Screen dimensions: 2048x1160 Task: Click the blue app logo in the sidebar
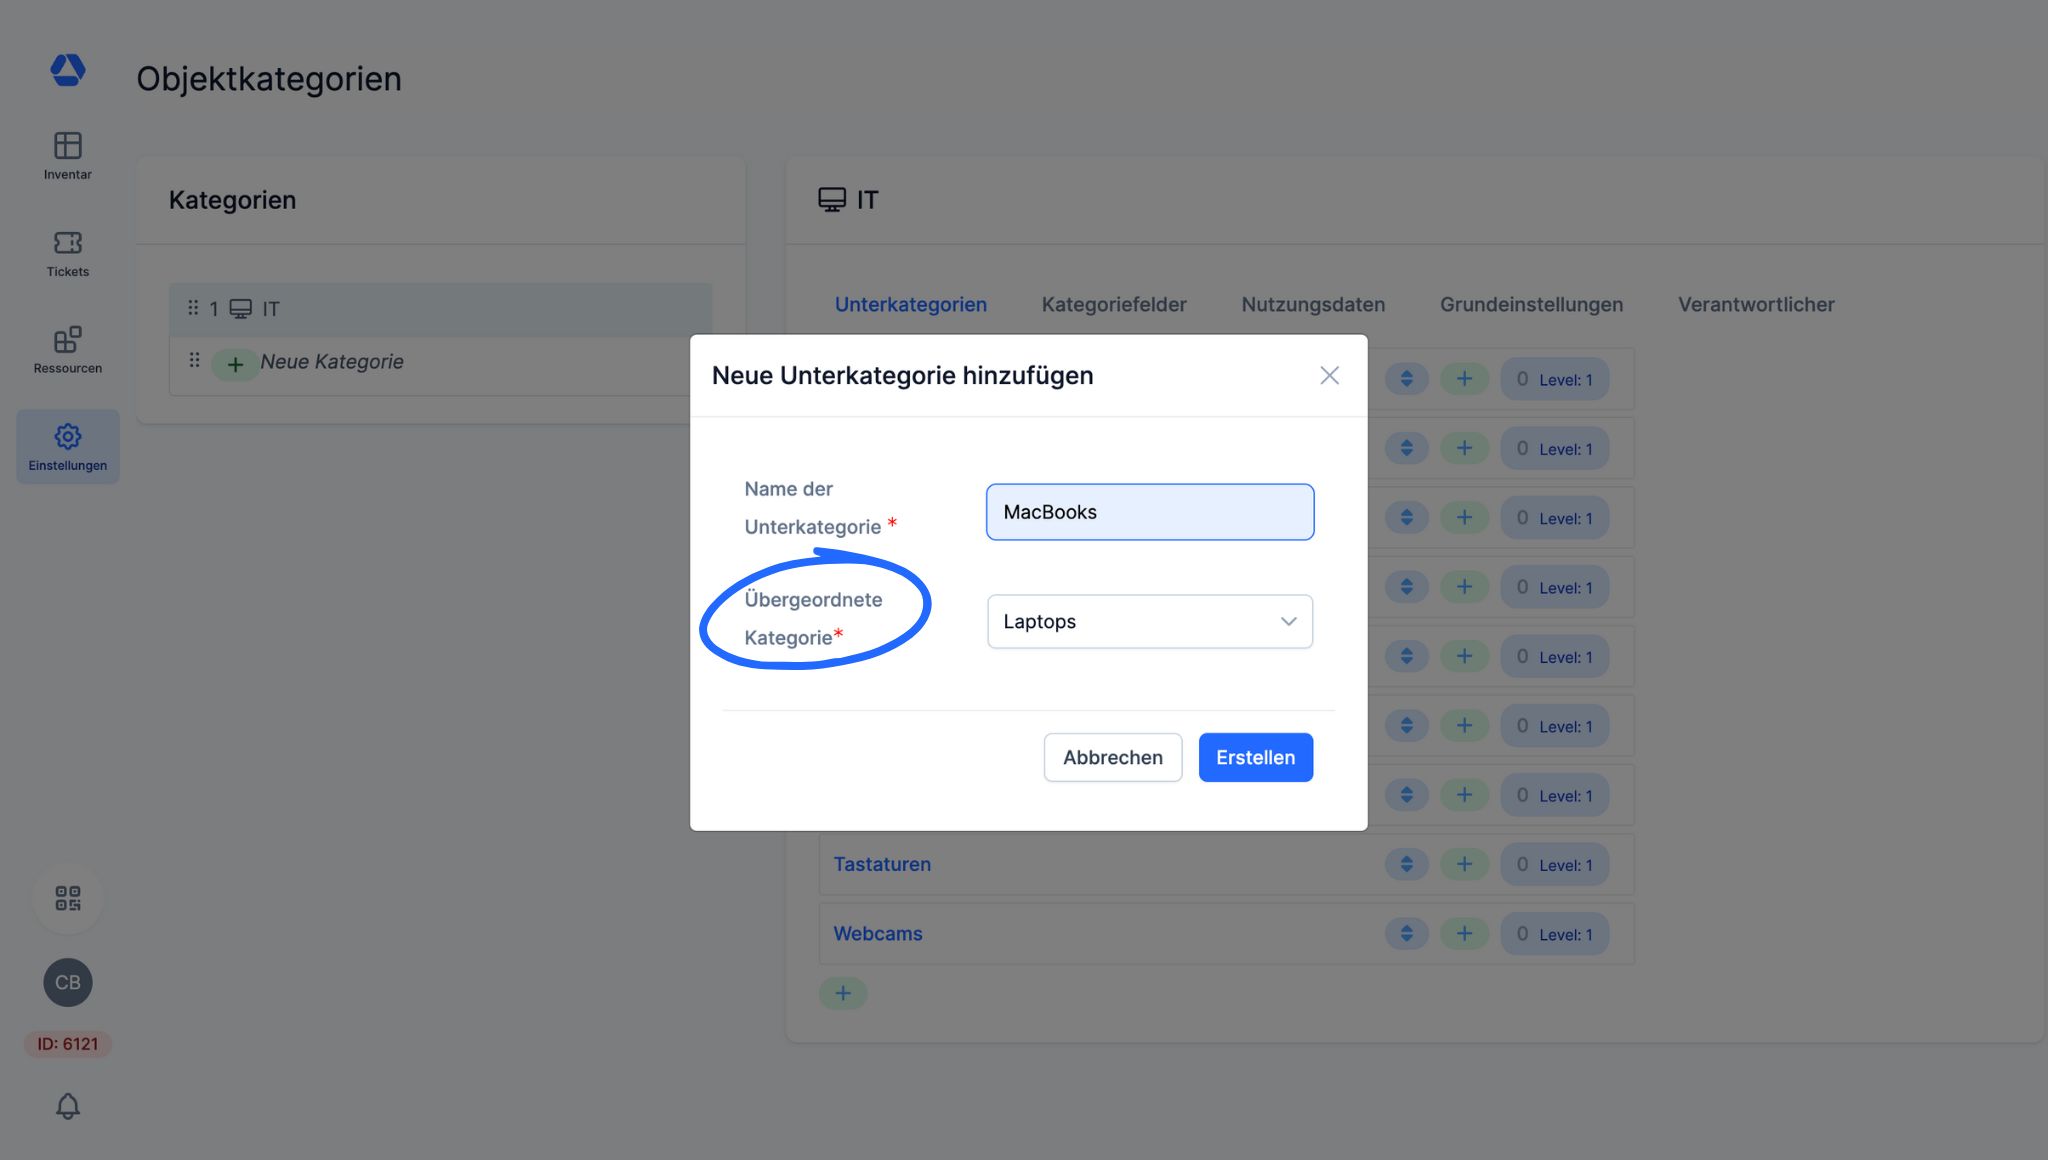[x=68, y=70]
